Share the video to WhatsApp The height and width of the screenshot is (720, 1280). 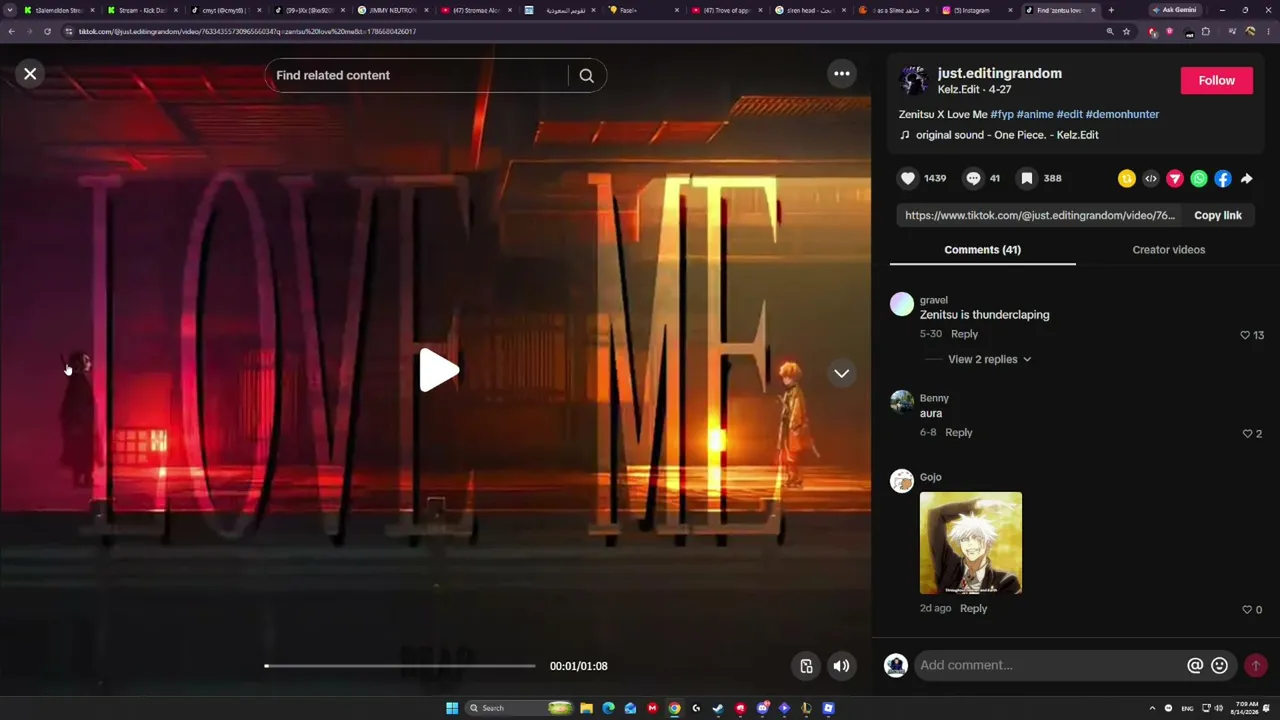[1199, 179]
